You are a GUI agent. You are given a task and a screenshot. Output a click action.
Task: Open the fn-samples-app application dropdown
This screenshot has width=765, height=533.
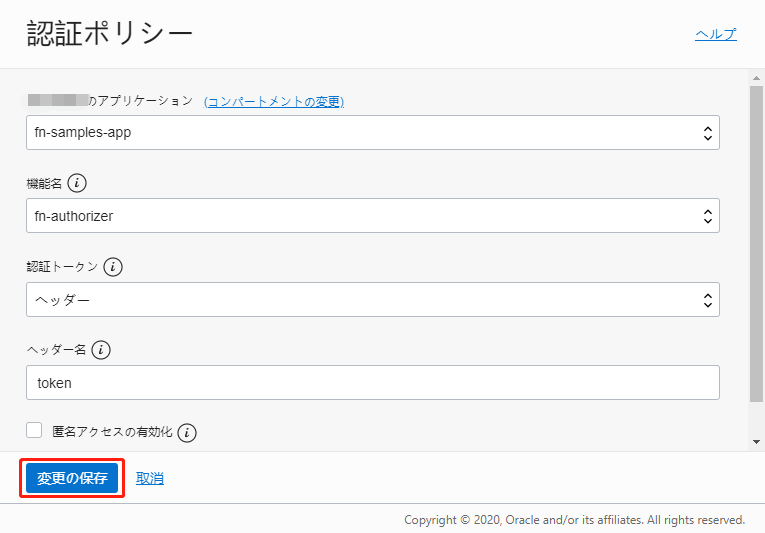pyautogui.click(x=372, y=132)
